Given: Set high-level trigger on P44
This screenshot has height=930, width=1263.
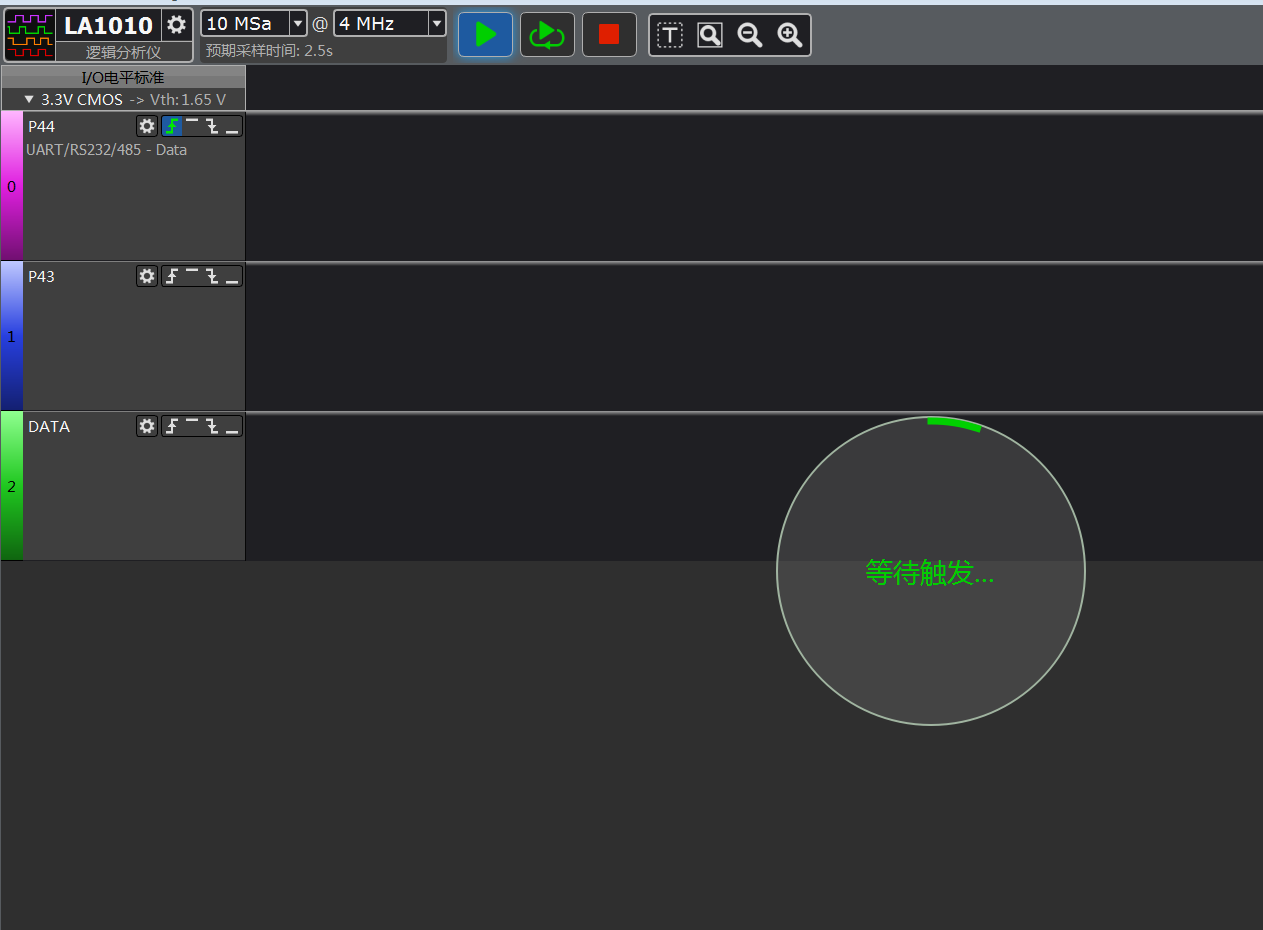Looking at the screenshot, I should point(192,126).
